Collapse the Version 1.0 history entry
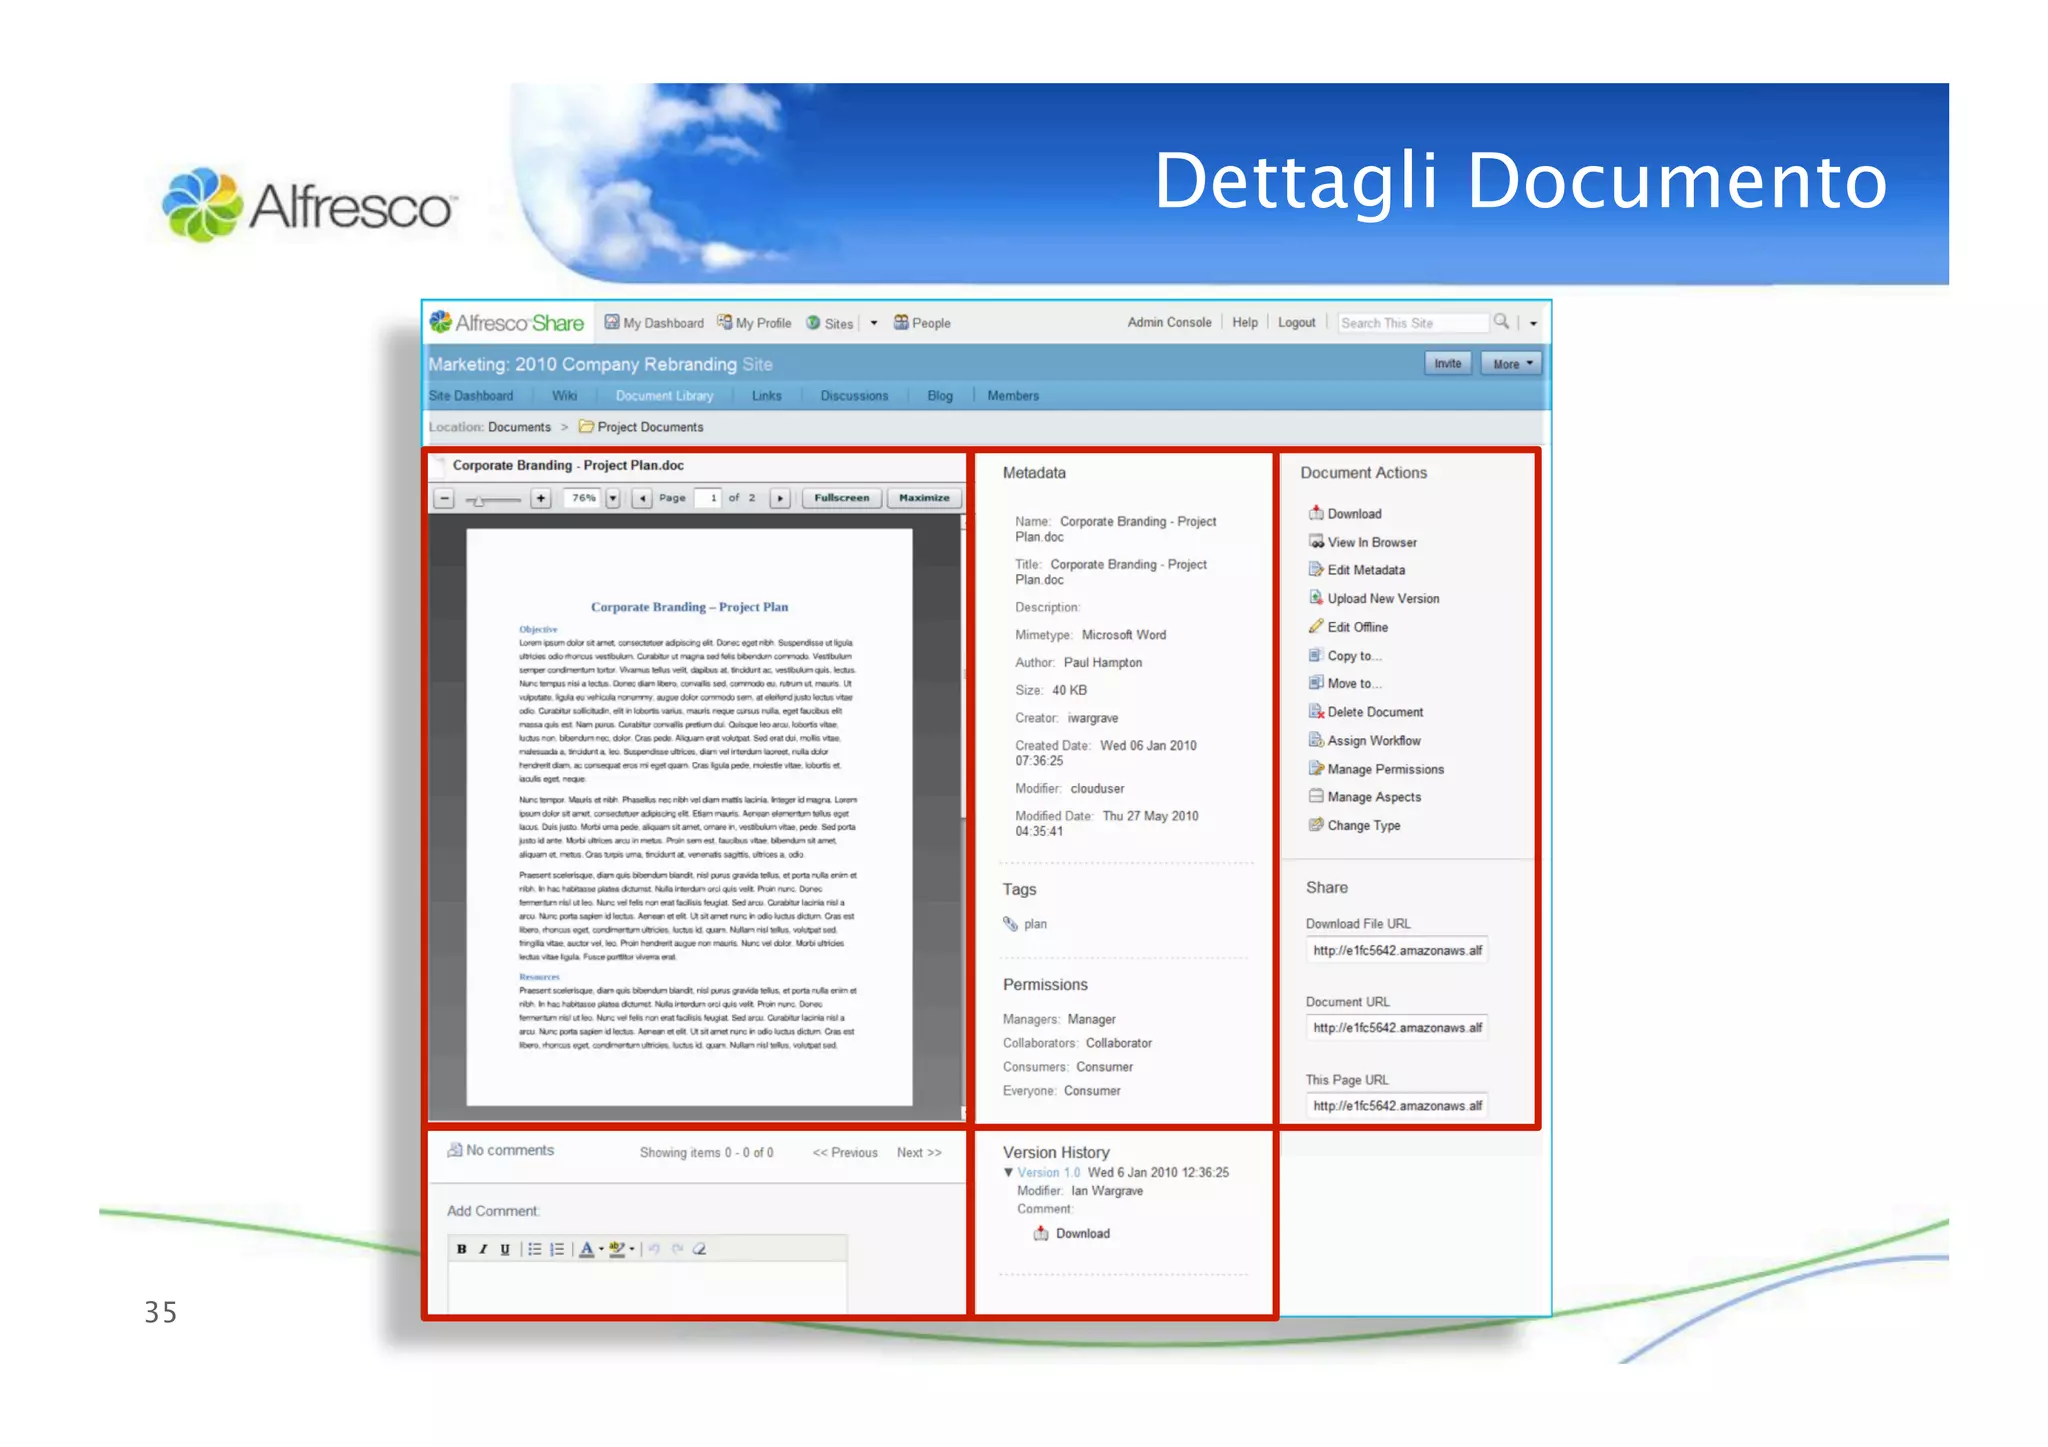Screen dimensions: 2048x1447 [1008, 1172]
